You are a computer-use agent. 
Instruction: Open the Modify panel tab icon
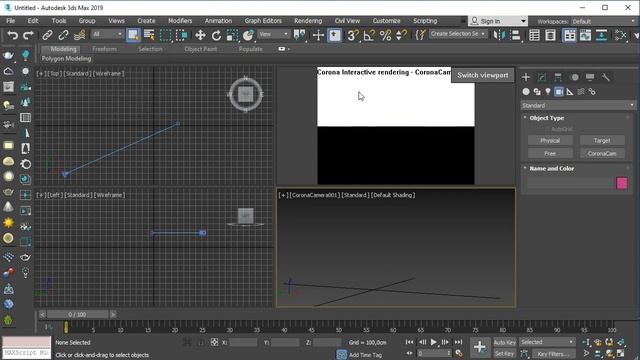[542, 77]
